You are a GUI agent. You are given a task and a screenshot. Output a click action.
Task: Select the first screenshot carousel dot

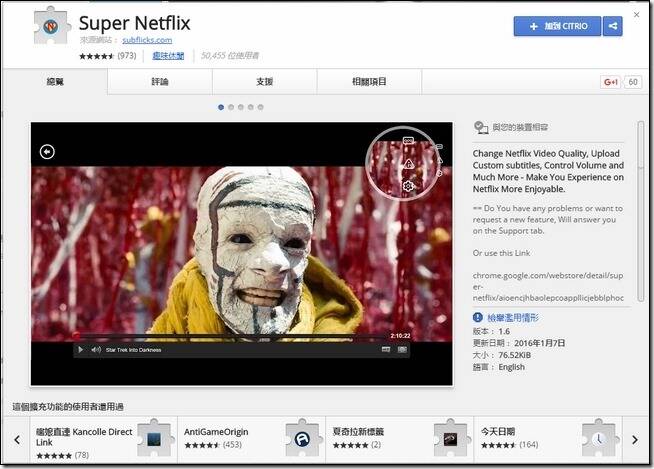click(x=221, y=107)
